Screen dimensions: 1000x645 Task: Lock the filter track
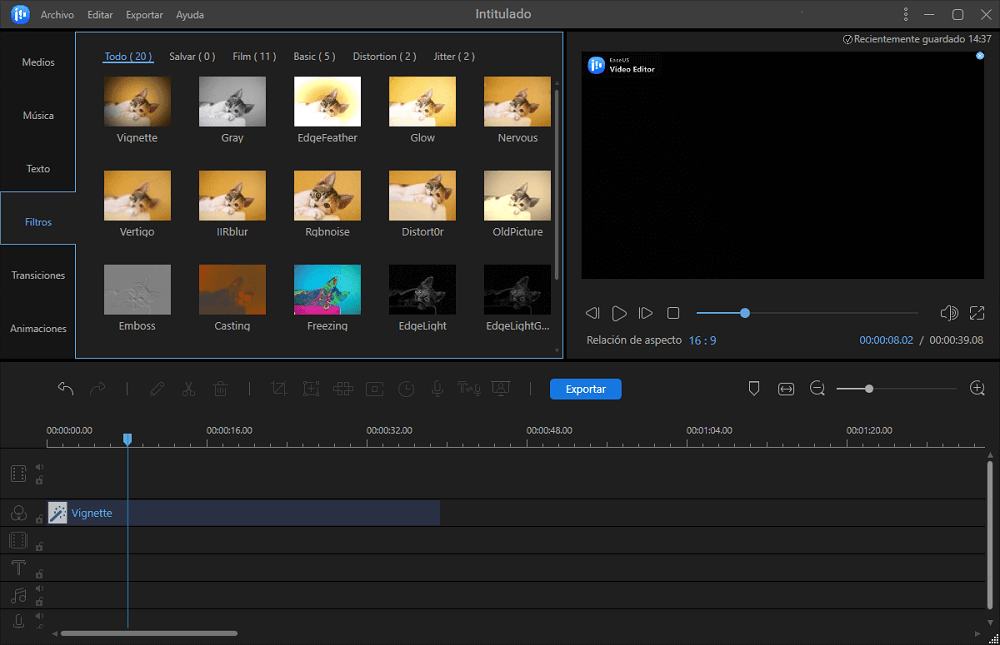point(40,519)
